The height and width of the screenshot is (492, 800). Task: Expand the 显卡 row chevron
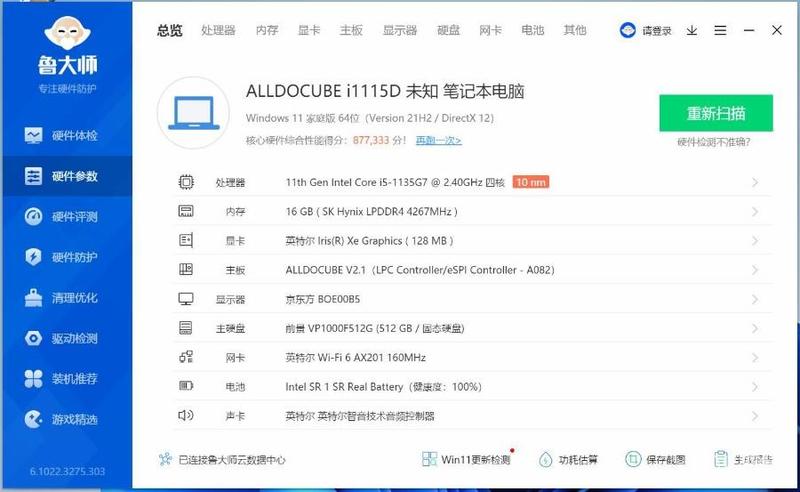(755, 240)
